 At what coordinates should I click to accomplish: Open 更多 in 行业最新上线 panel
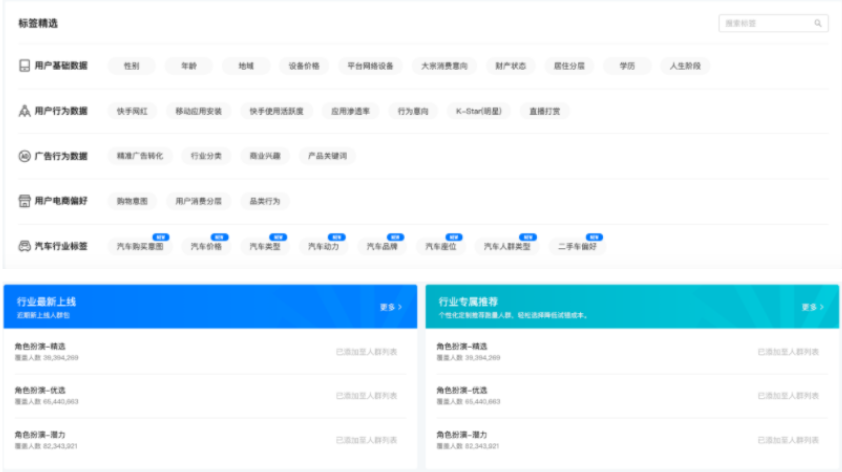(391, 307)
